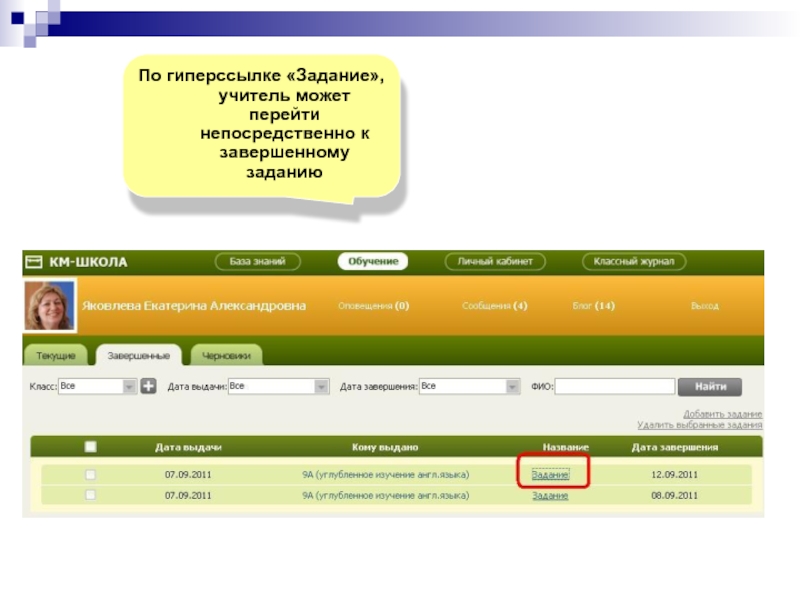Open Сообщения (4)
This screenshot has width=800, height=600.
pyautogui.click(x=494, y=306)
